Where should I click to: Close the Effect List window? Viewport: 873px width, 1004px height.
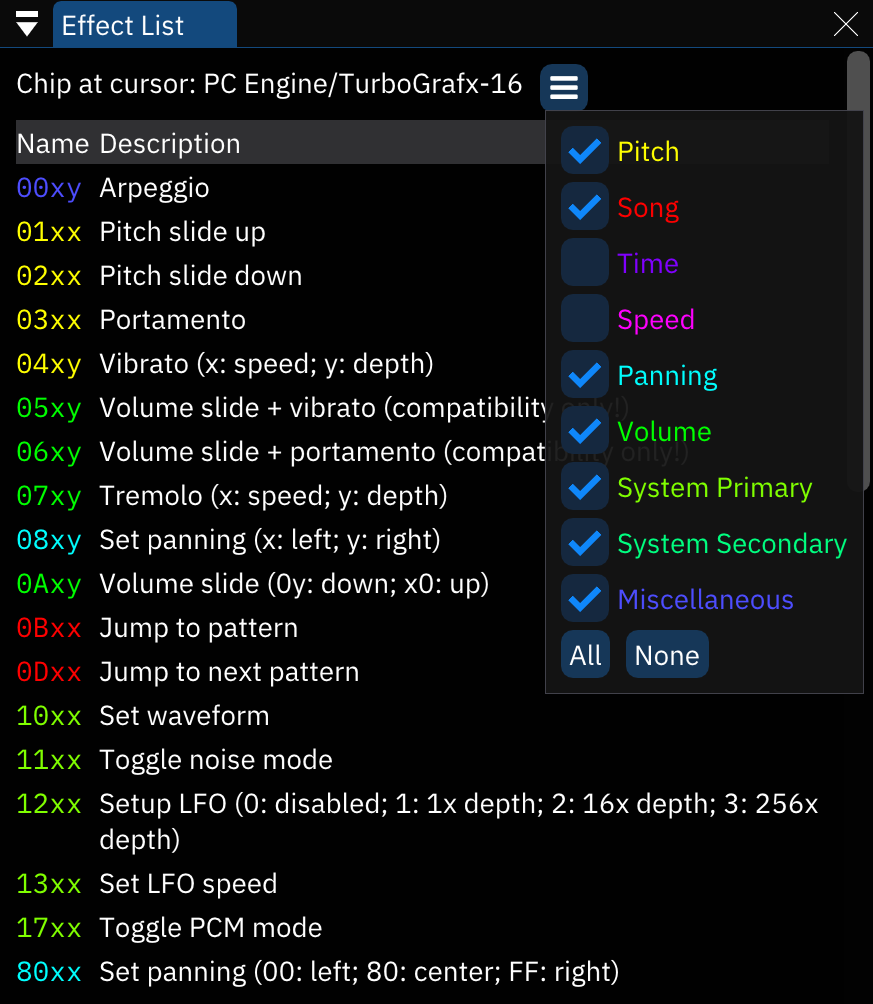(845, 24)
